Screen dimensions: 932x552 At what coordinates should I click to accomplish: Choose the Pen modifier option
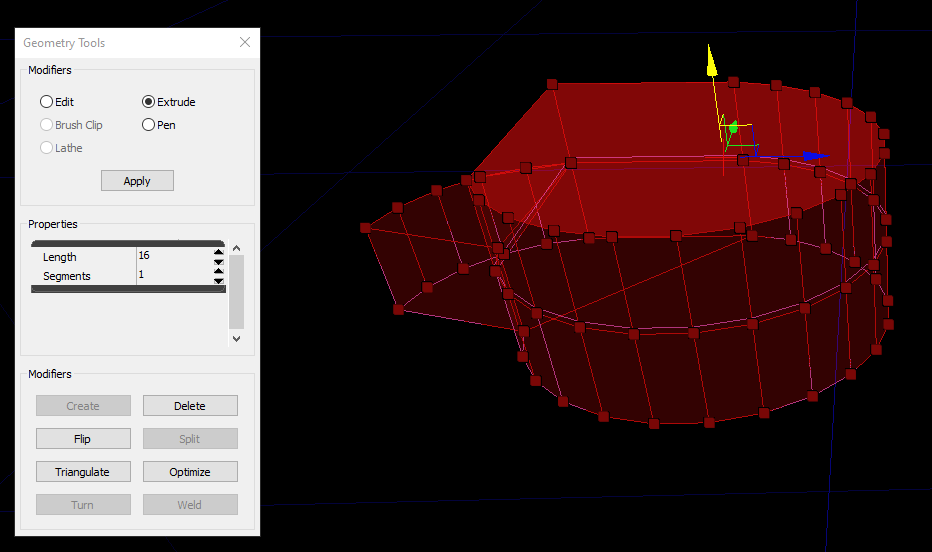click(149, 125)
